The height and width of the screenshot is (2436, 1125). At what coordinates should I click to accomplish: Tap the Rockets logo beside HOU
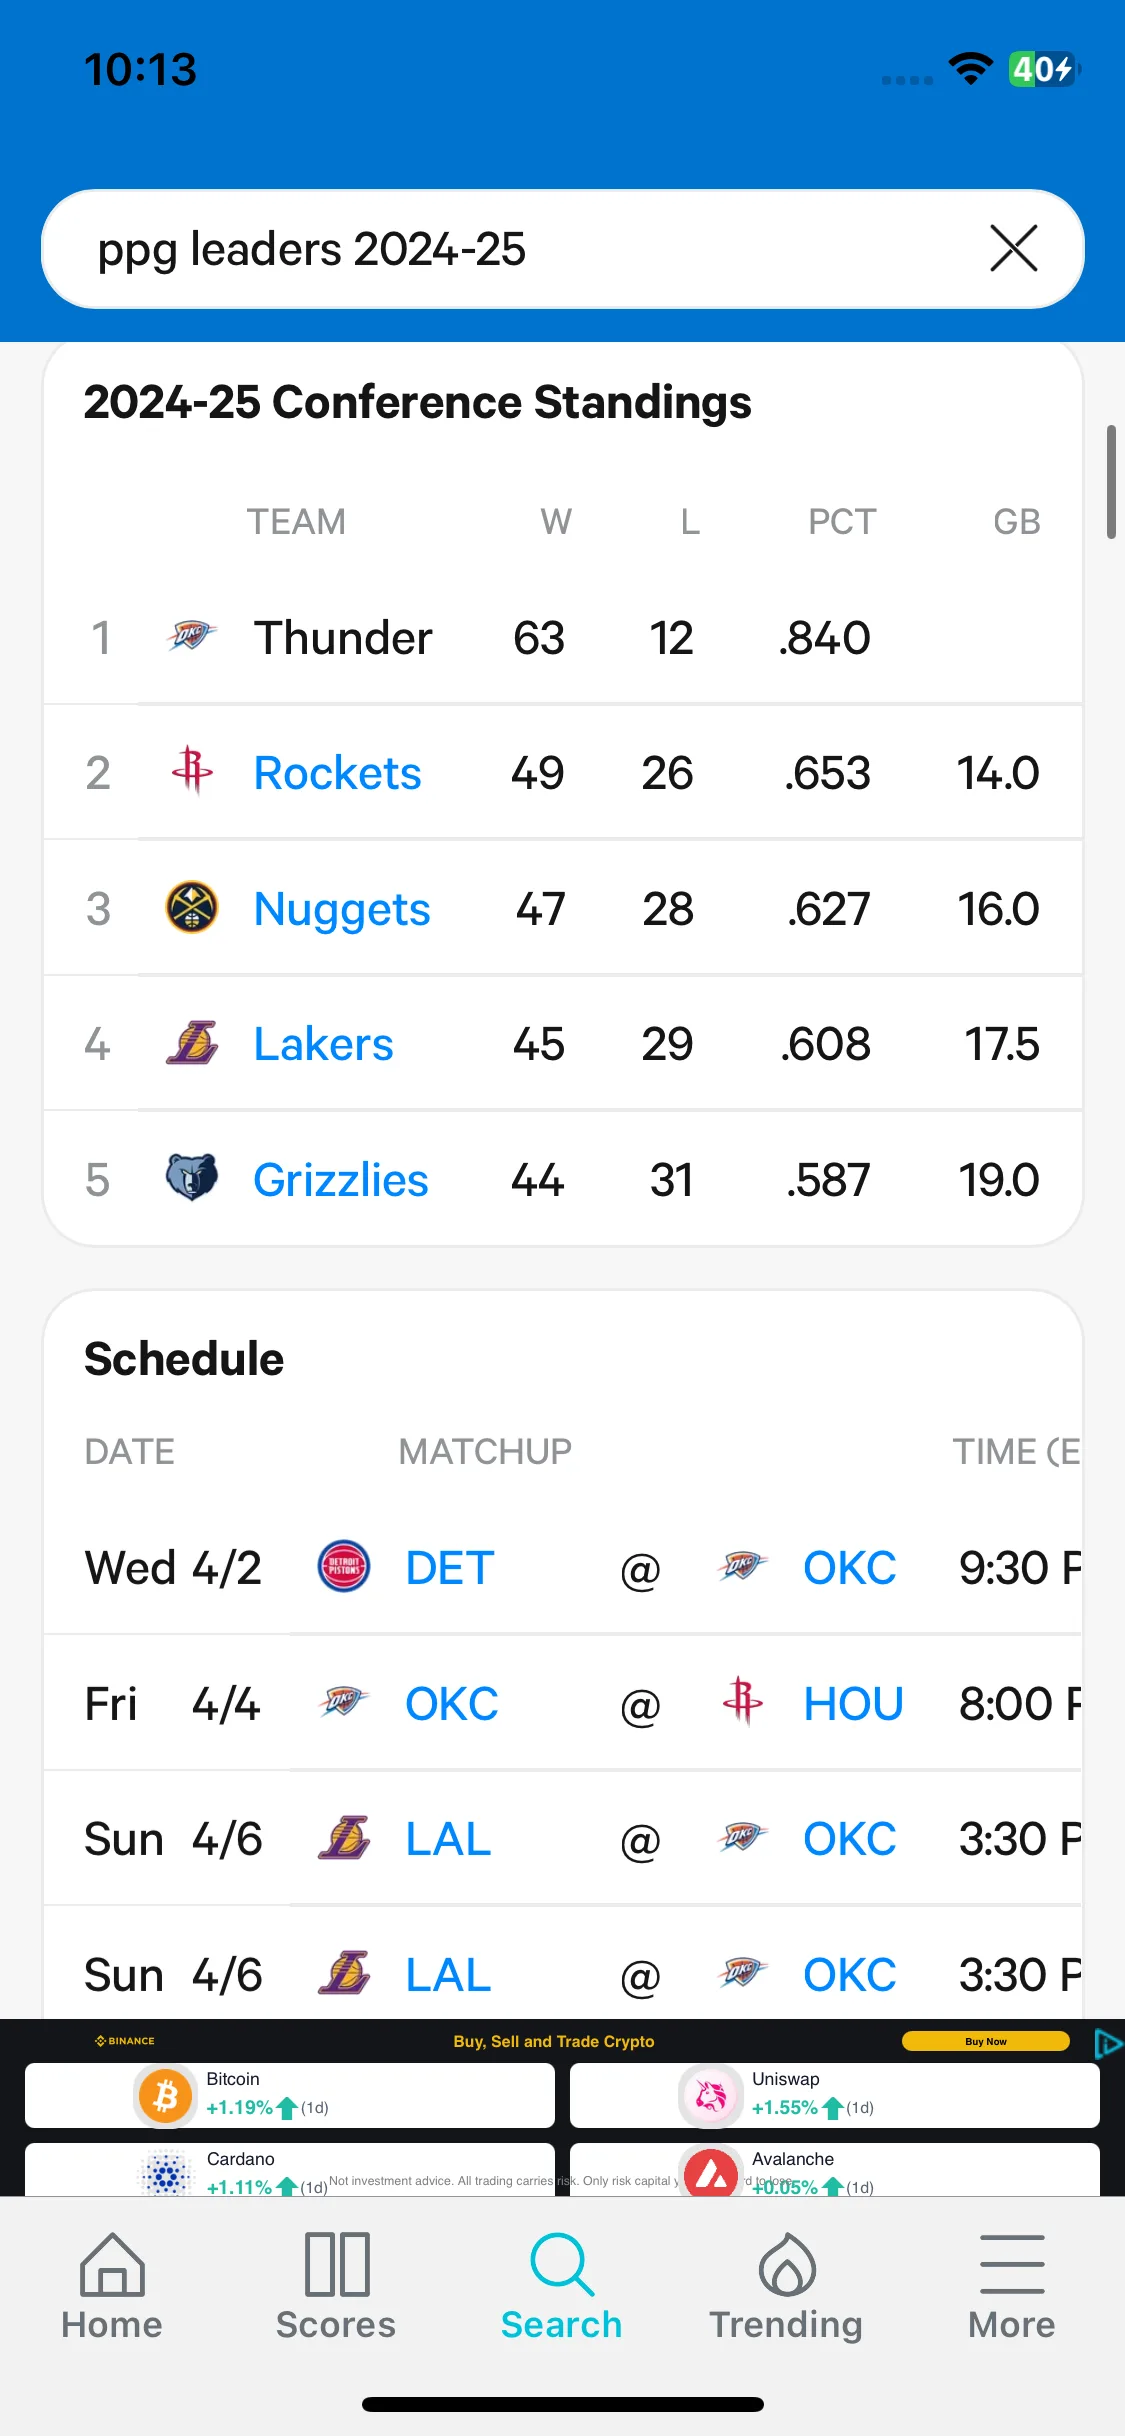[x=742, y=1701]
